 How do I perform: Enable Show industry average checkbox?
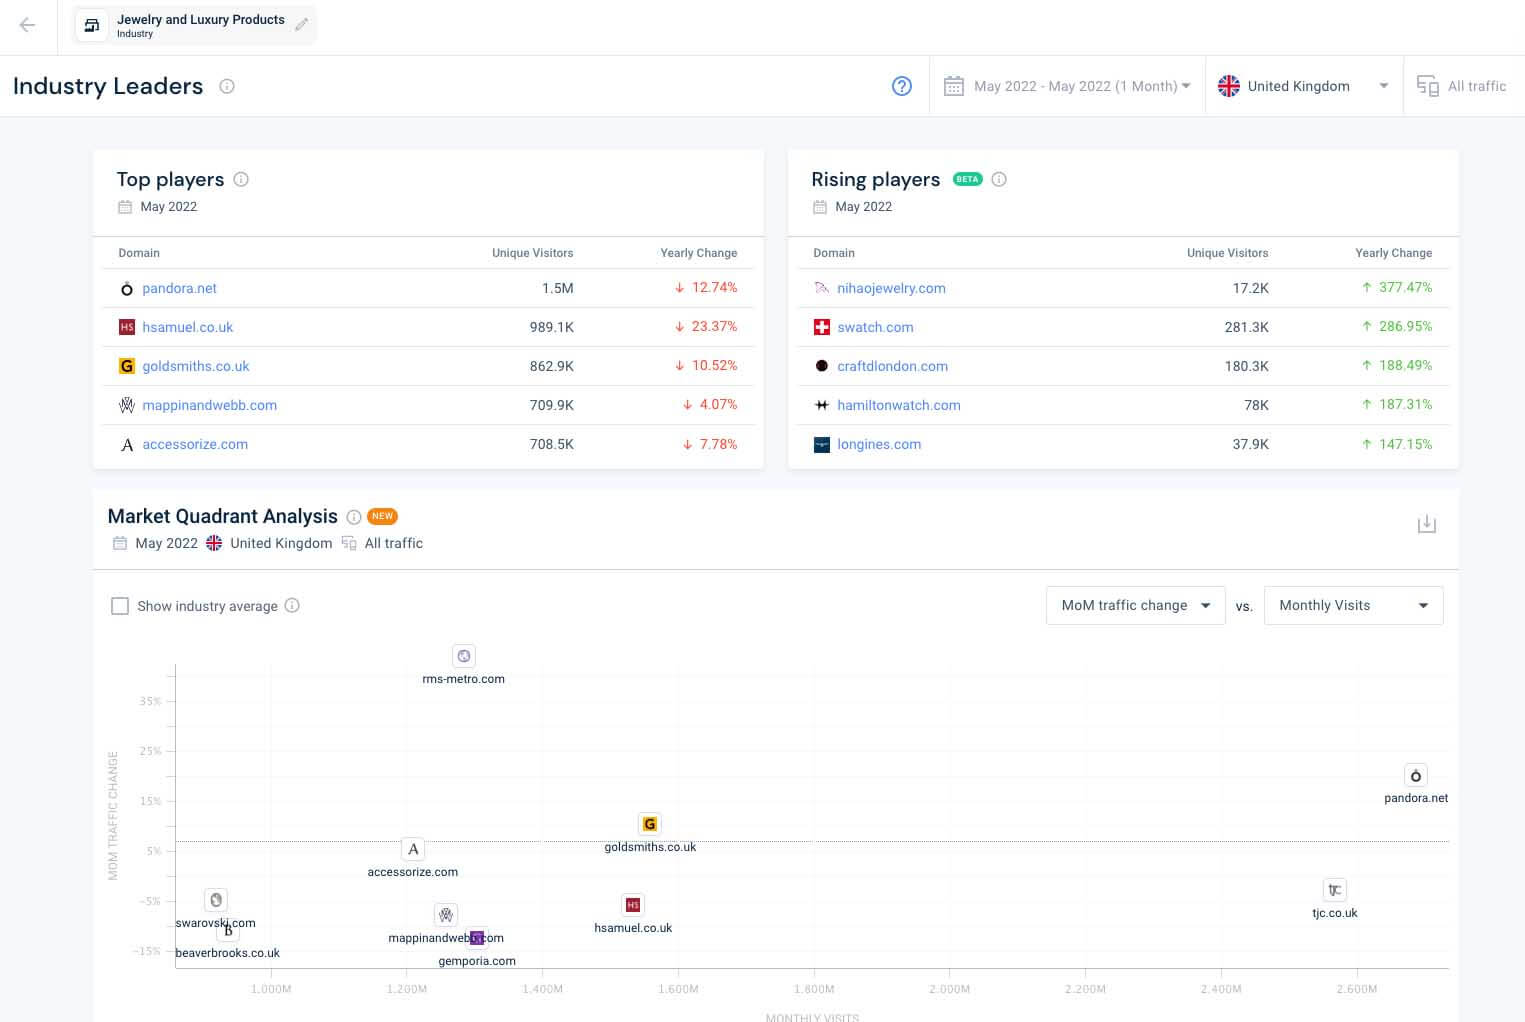click(x=120, y=606)
